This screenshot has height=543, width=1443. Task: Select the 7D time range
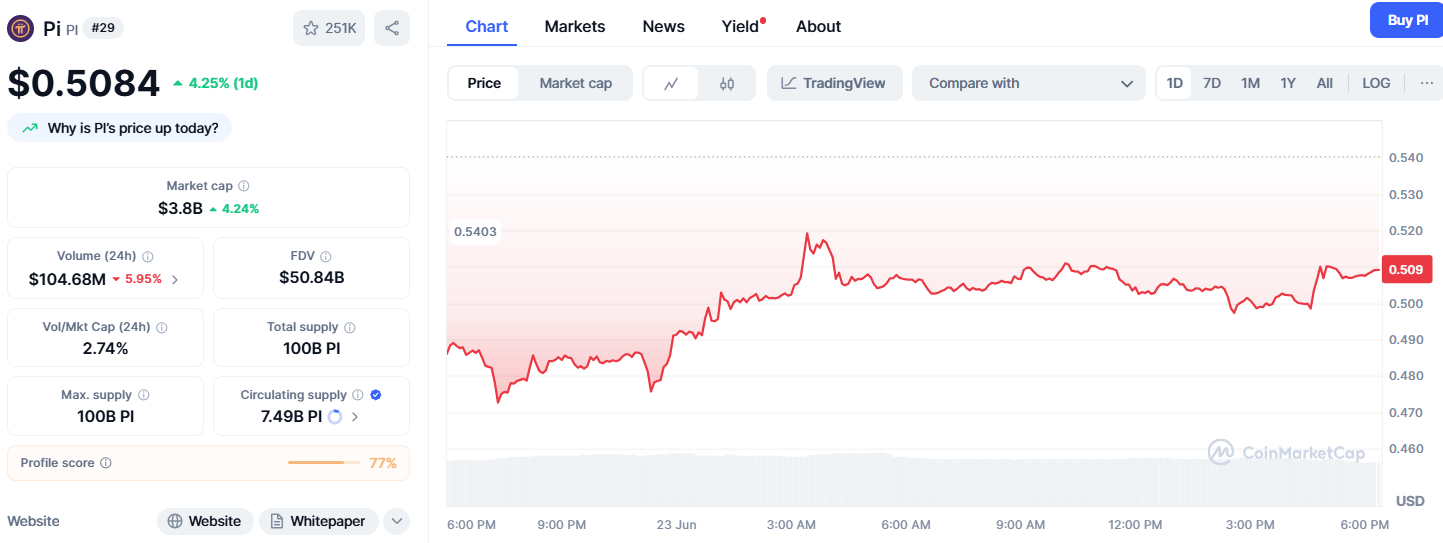tap(1212, 83)
